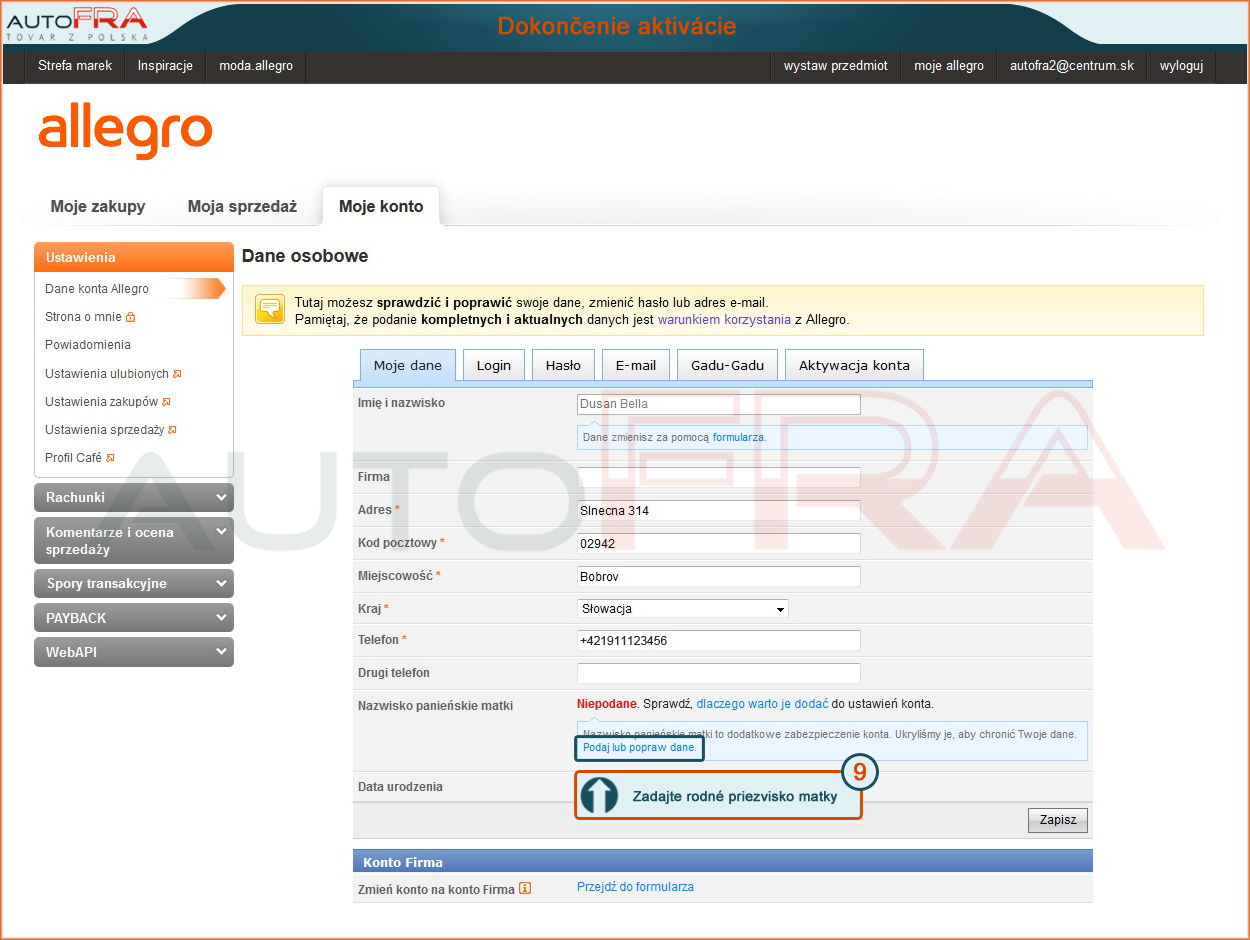Open Strona o mnie in sidebar
This screenshot has width=1250, height=940.
click(x=83, y=317)
